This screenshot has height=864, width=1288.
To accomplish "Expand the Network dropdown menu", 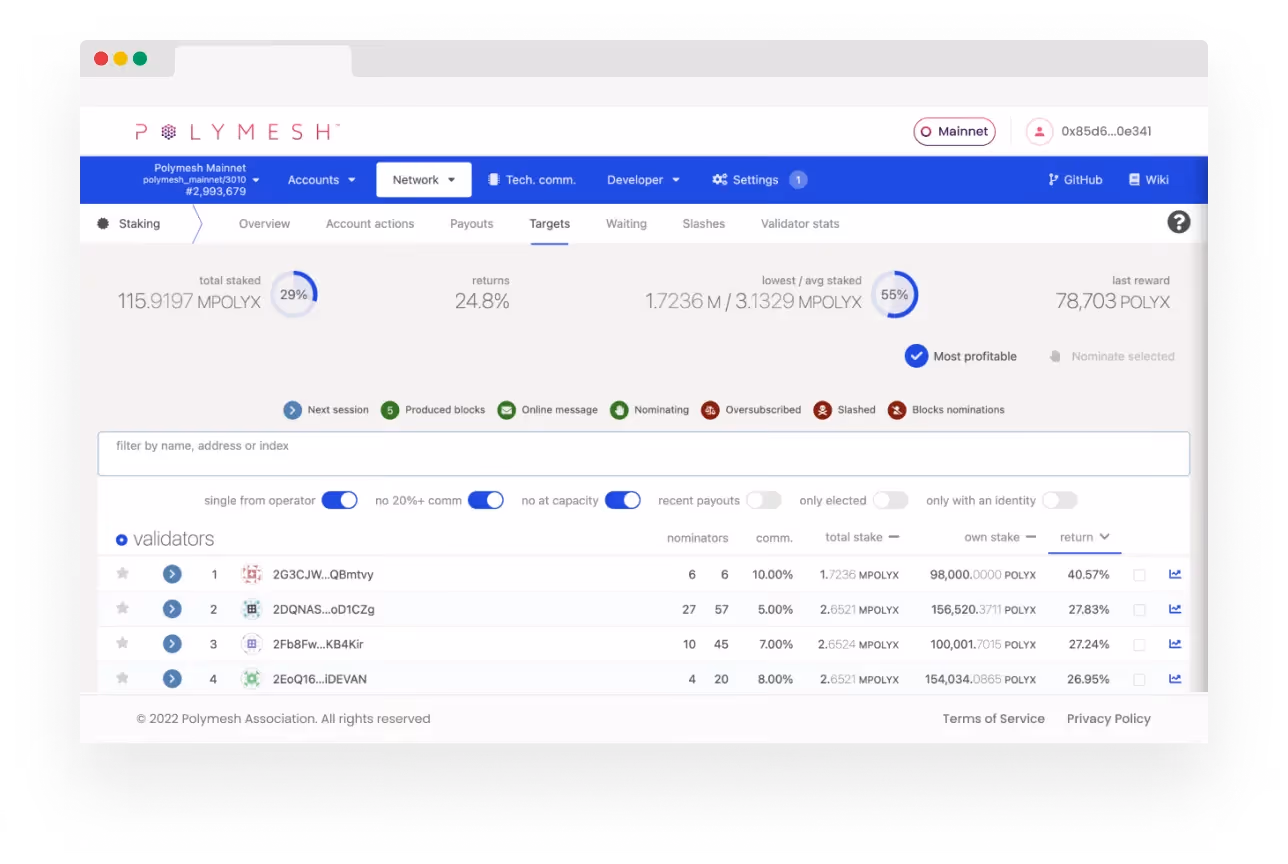I will pos(424,180).
